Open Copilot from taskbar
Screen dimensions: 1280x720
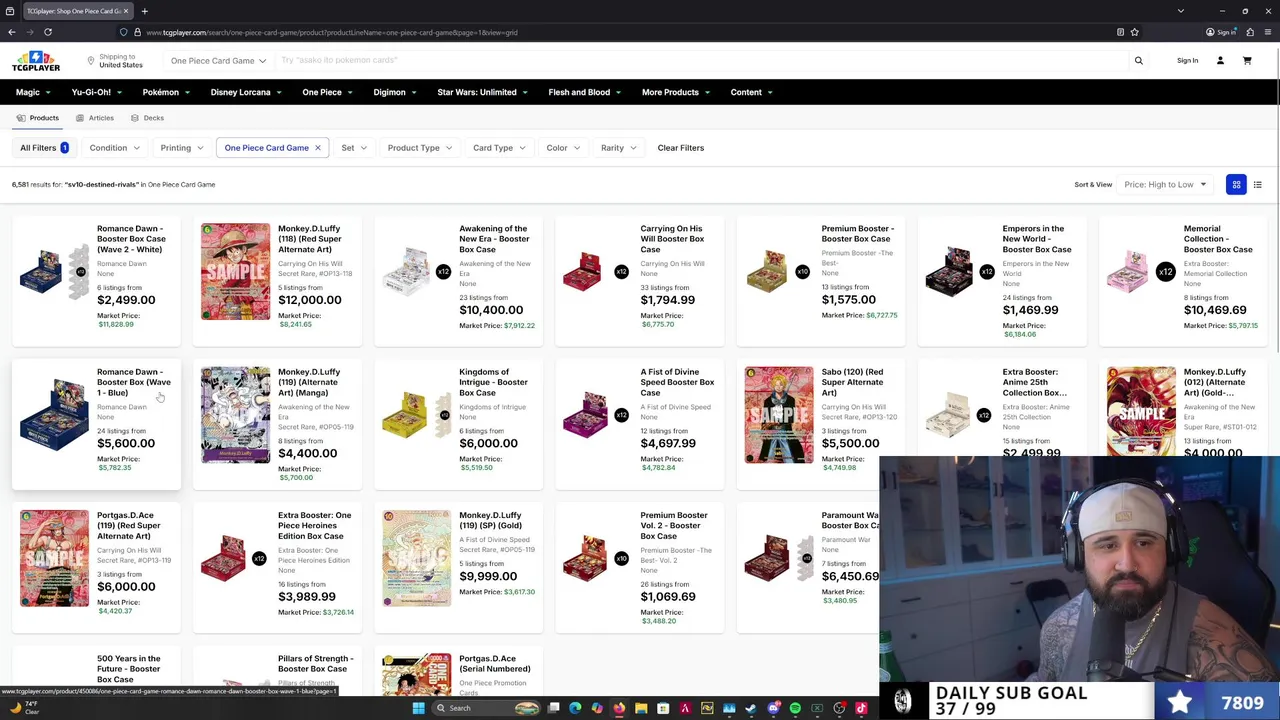[597, 708]
